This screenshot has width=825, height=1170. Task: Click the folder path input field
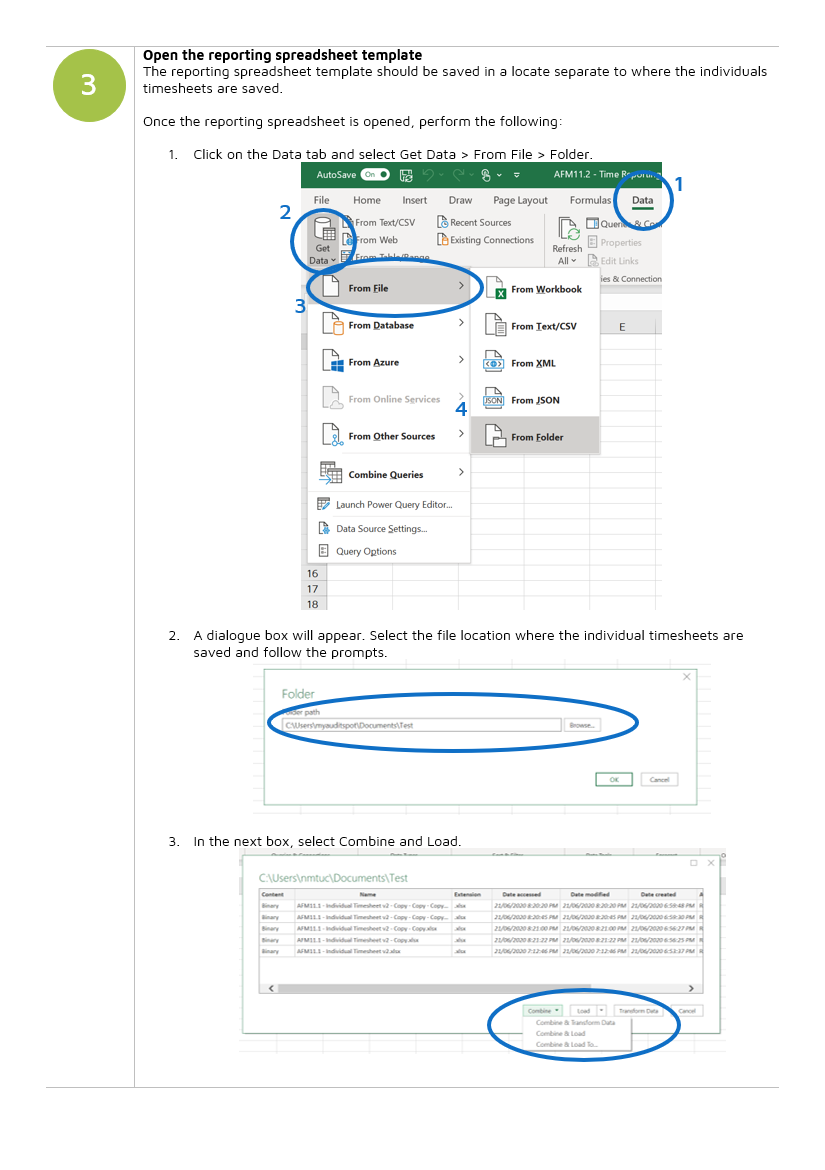click(420, 723)
